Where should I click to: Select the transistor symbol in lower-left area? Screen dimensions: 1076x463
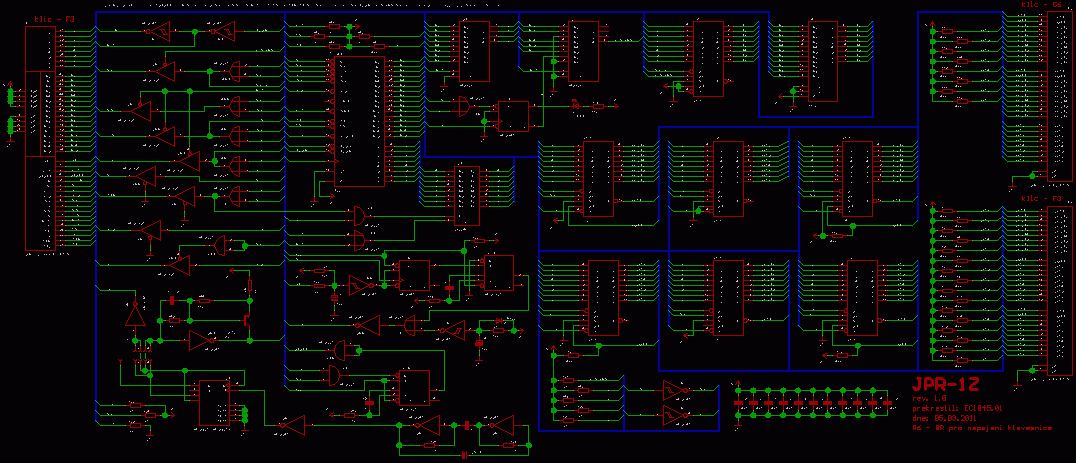pyautogui.click(x=245, y=320)
